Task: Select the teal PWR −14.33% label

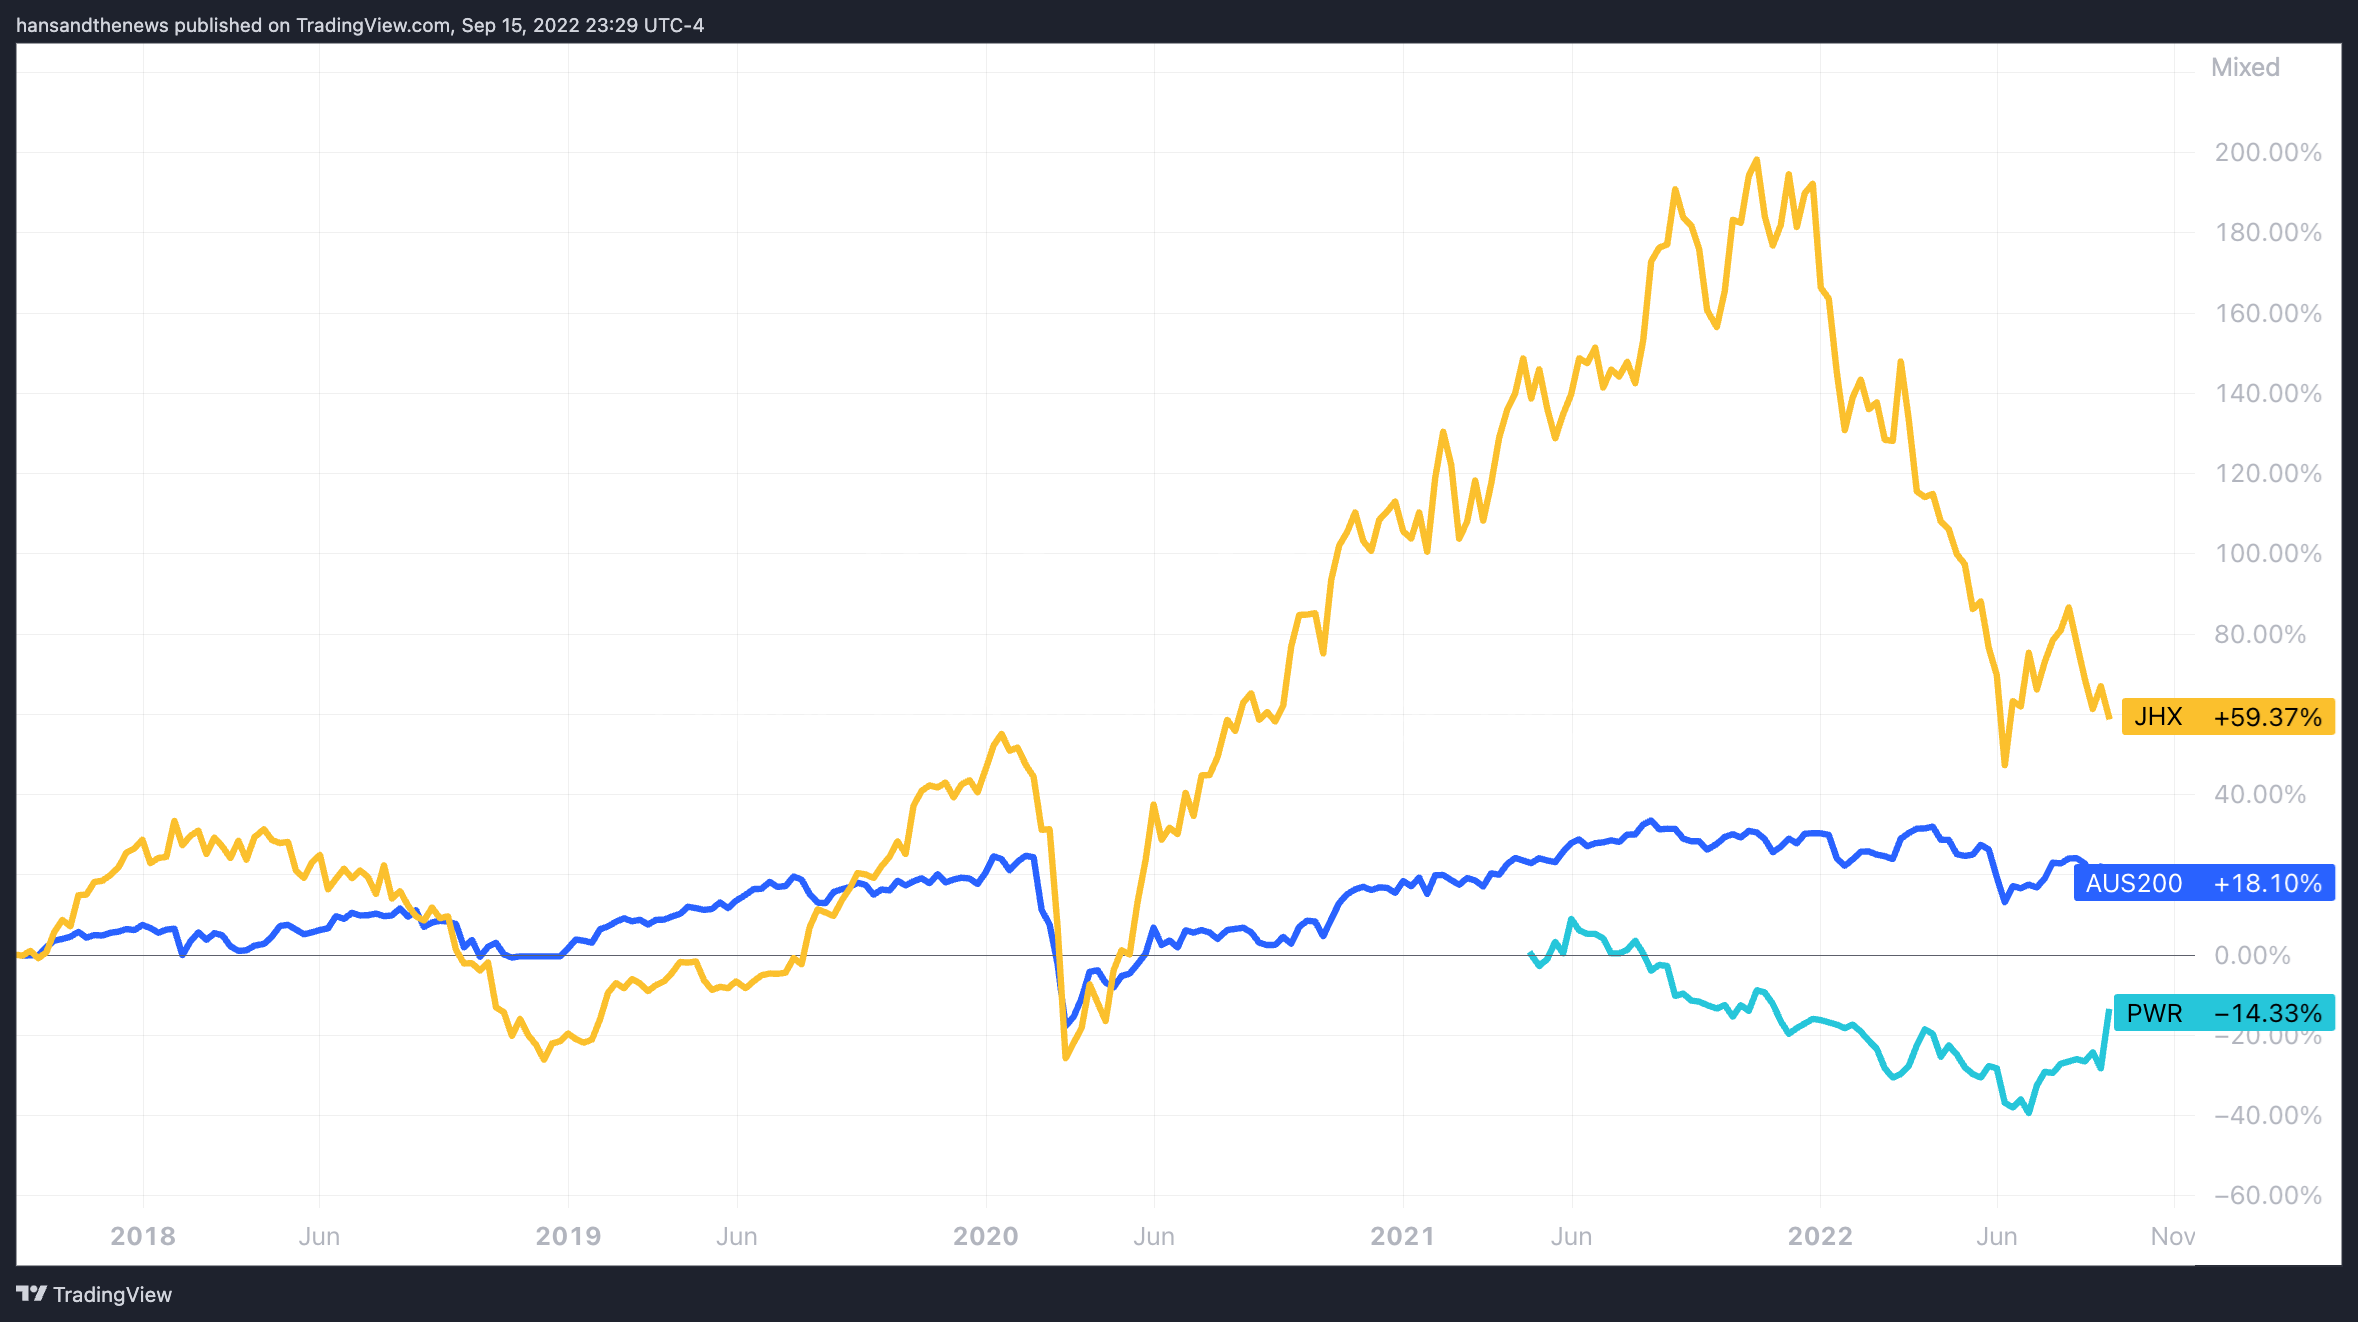Action: (x=2224, y=1013)
